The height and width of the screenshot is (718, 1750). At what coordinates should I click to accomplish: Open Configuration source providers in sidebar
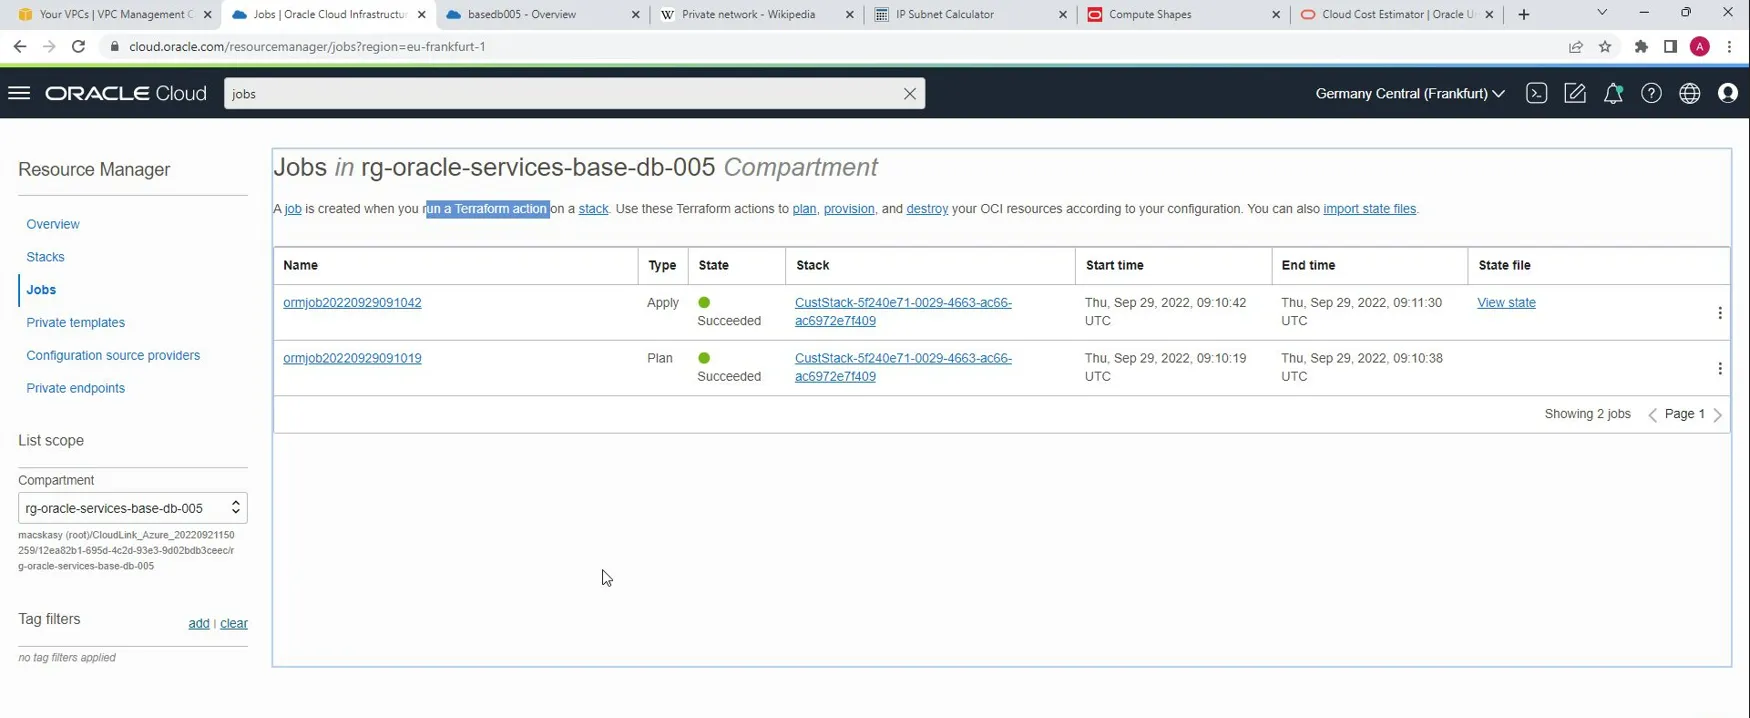[x=113, y=356]
